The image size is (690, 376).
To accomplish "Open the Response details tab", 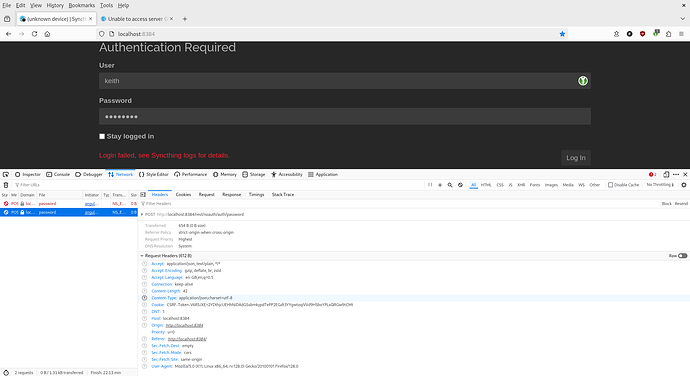I will pyautogui.click(x=231, y=194).
